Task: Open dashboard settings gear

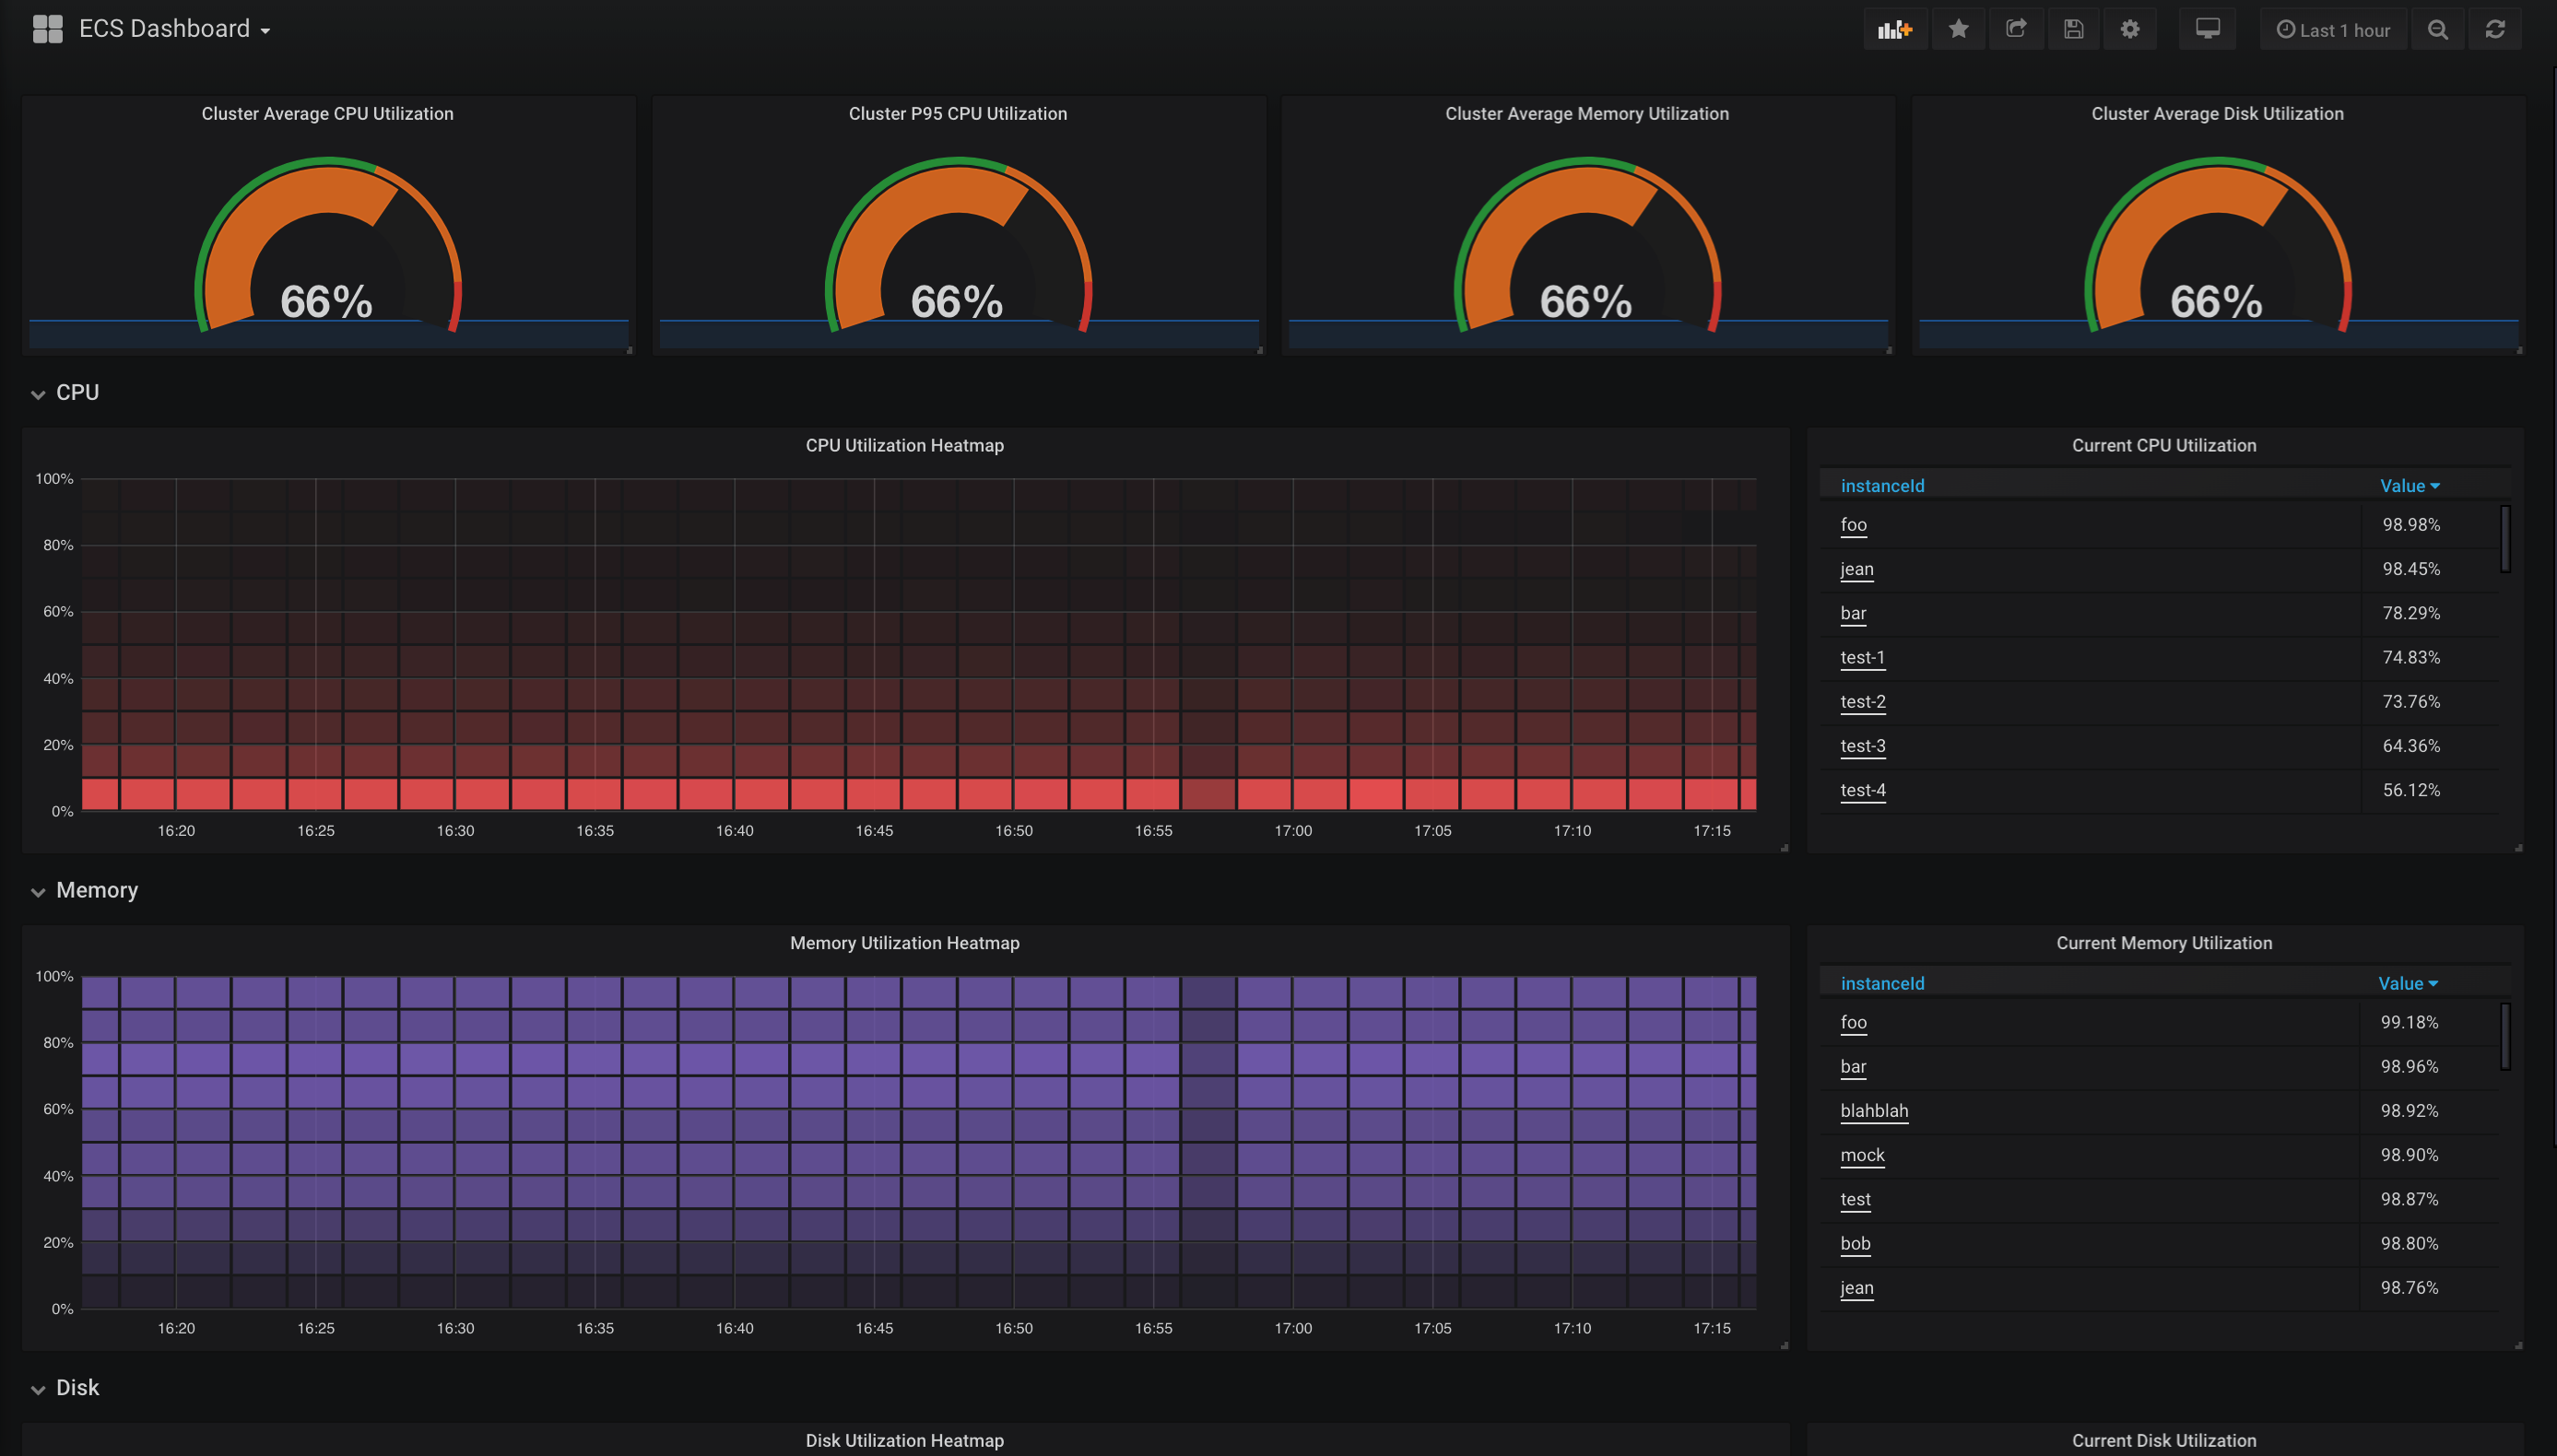Action: tap(2130, 30)
